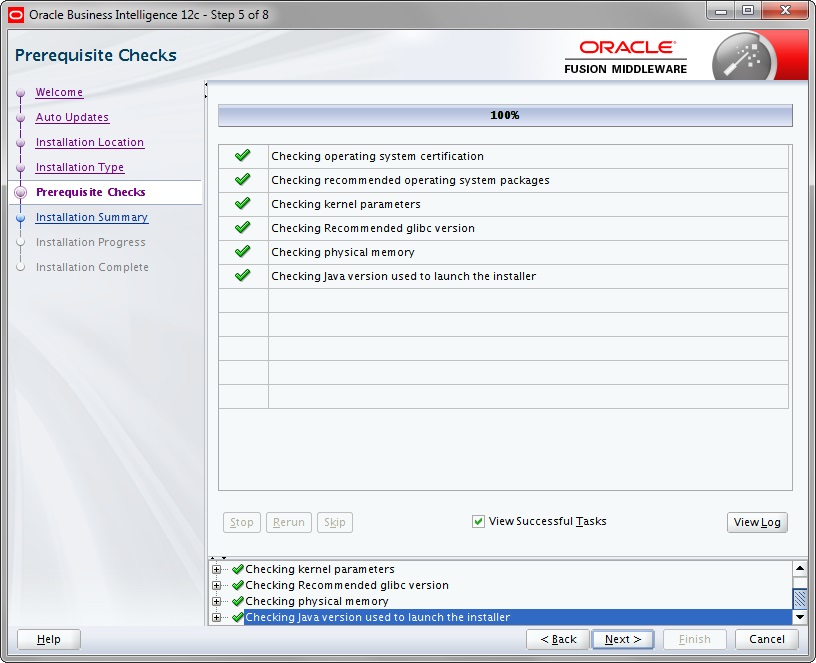Select 'Checking physical memory' table row text
Screen dimensions: 816x663
click(x=342, y=252)
